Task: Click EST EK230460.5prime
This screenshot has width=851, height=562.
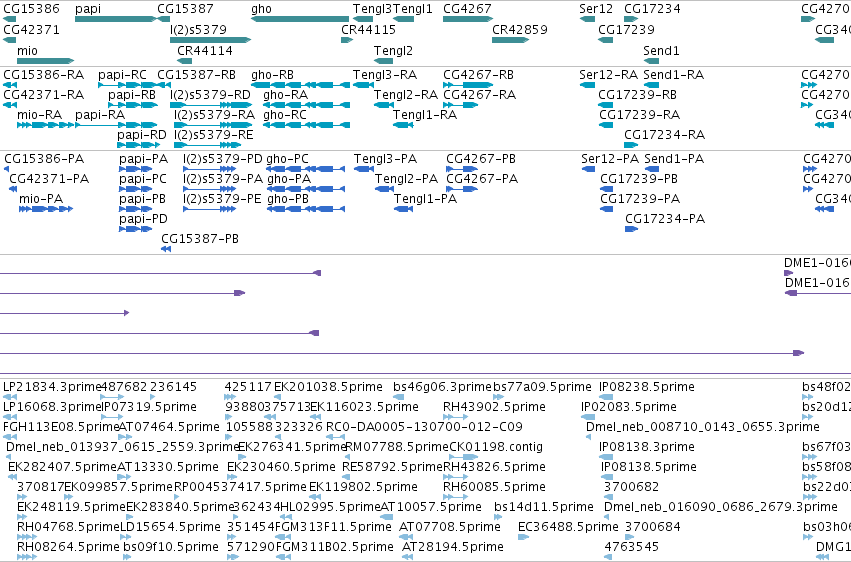Action: click(232, 477)
